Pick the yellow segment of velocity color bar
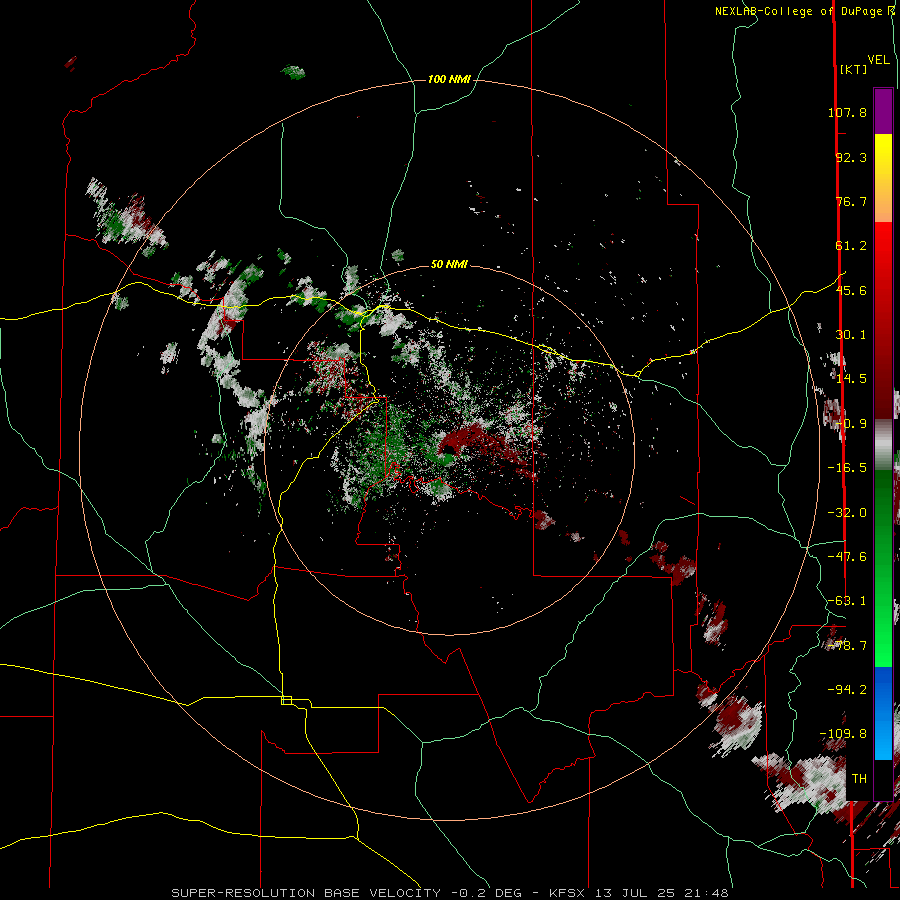The width and height of the screenshot is (900, 900). [883, 158]
